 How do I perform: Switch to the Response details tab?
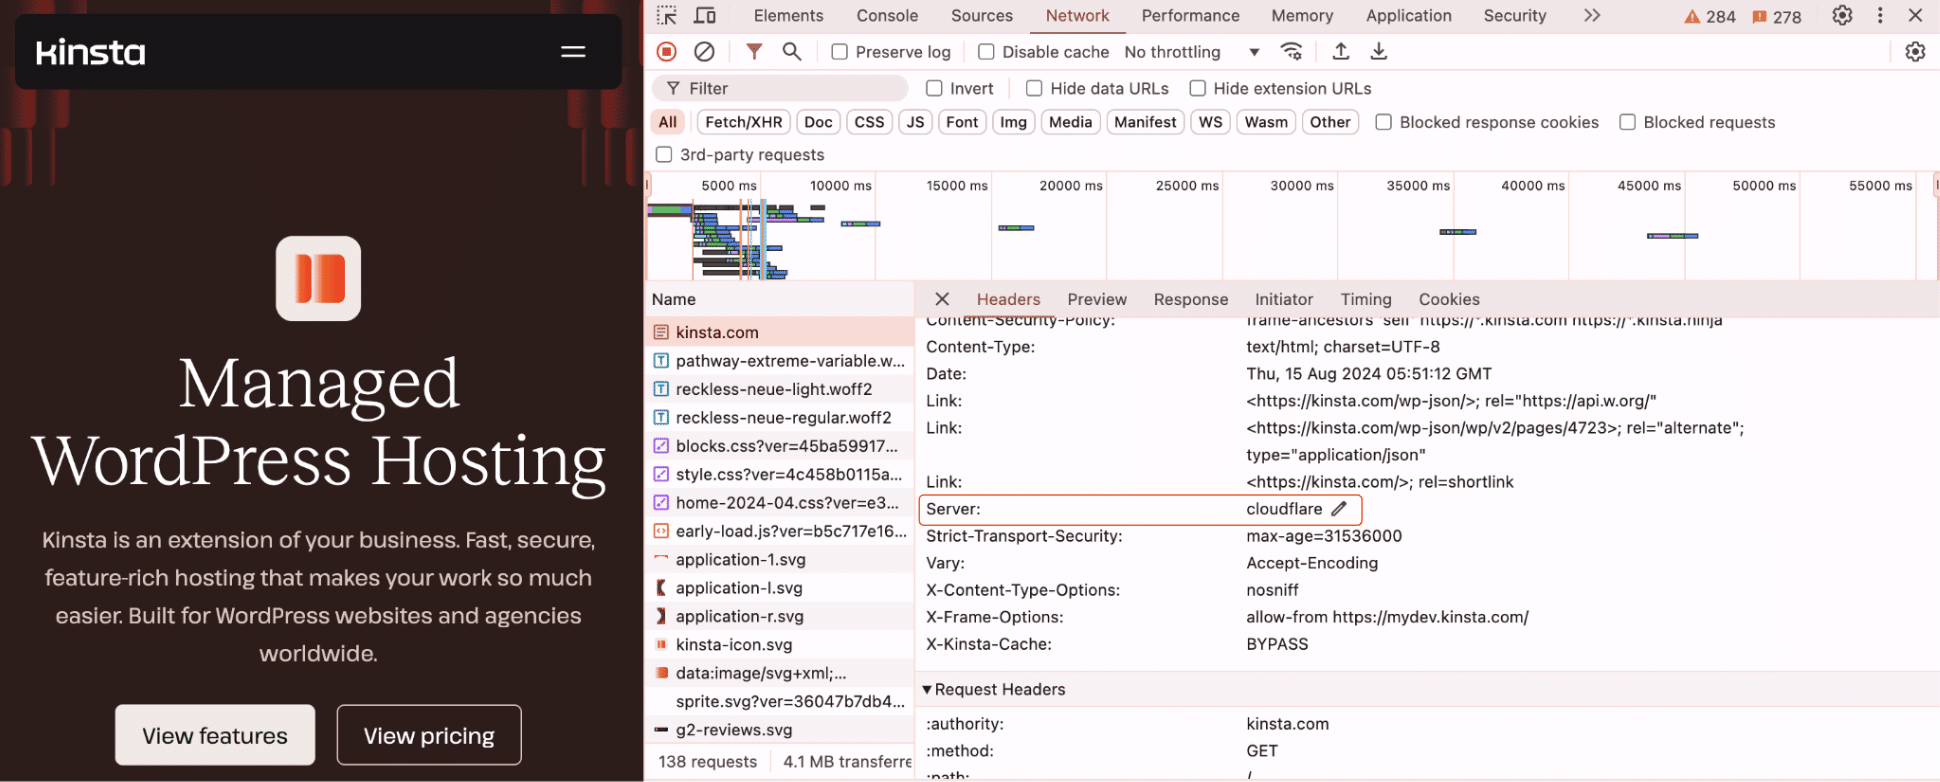tap(1190, 299)
